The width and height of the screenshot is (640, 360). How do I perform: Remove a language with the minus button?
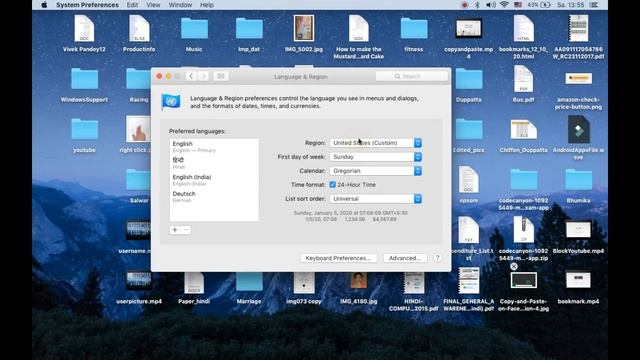tap(185, 230)
